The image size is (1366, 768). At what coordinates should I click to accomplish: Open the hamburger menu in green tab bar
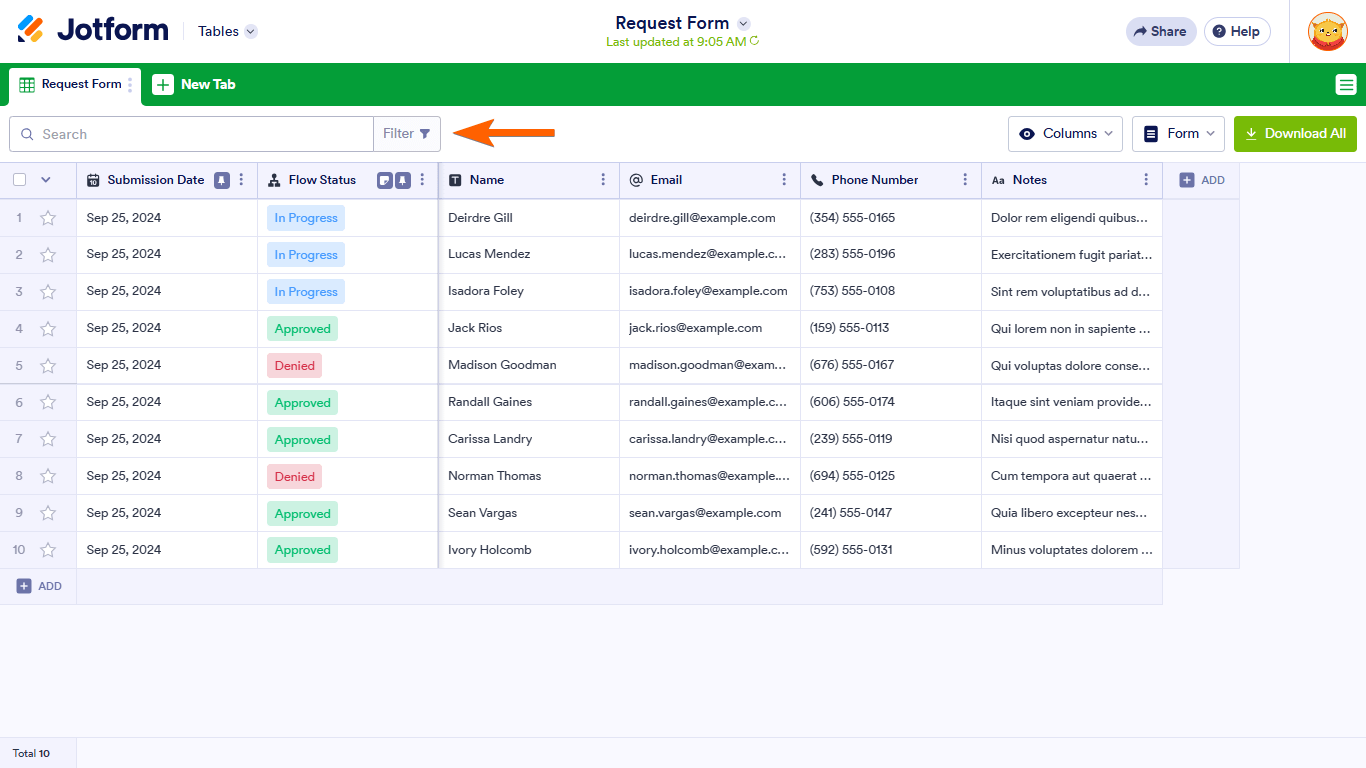1346,85
